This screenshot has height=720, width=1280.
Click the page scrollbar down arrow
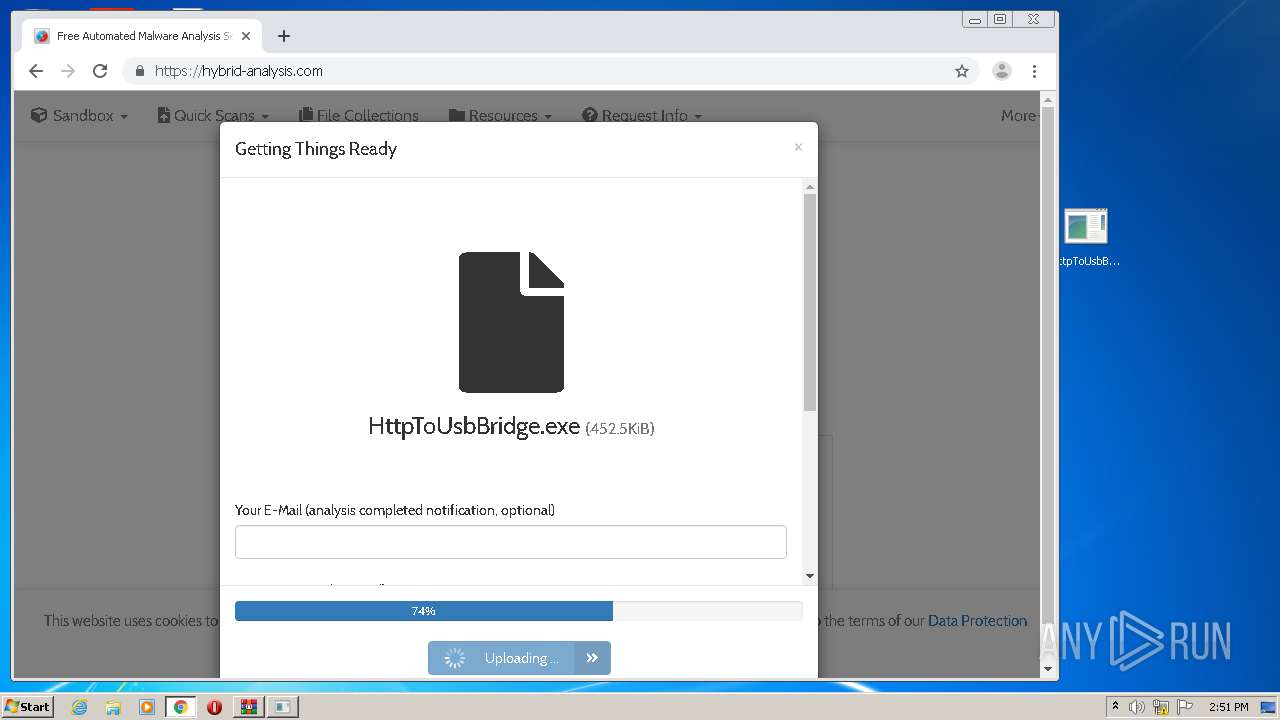(1048, 669)
